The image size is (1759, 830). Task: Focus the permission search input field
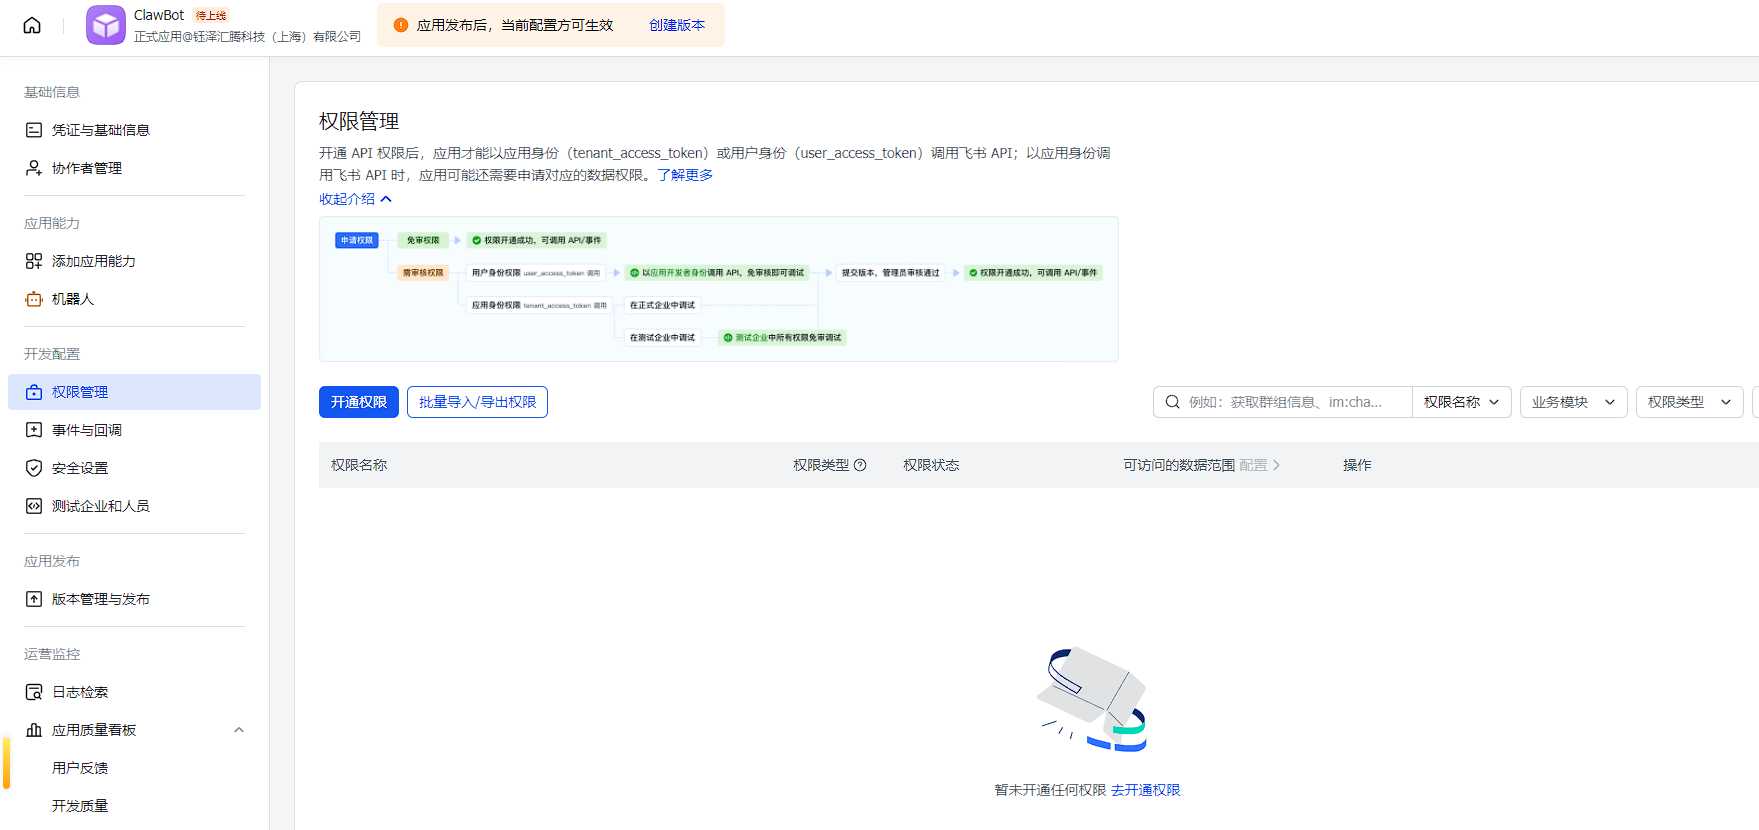coord(1290,402)
